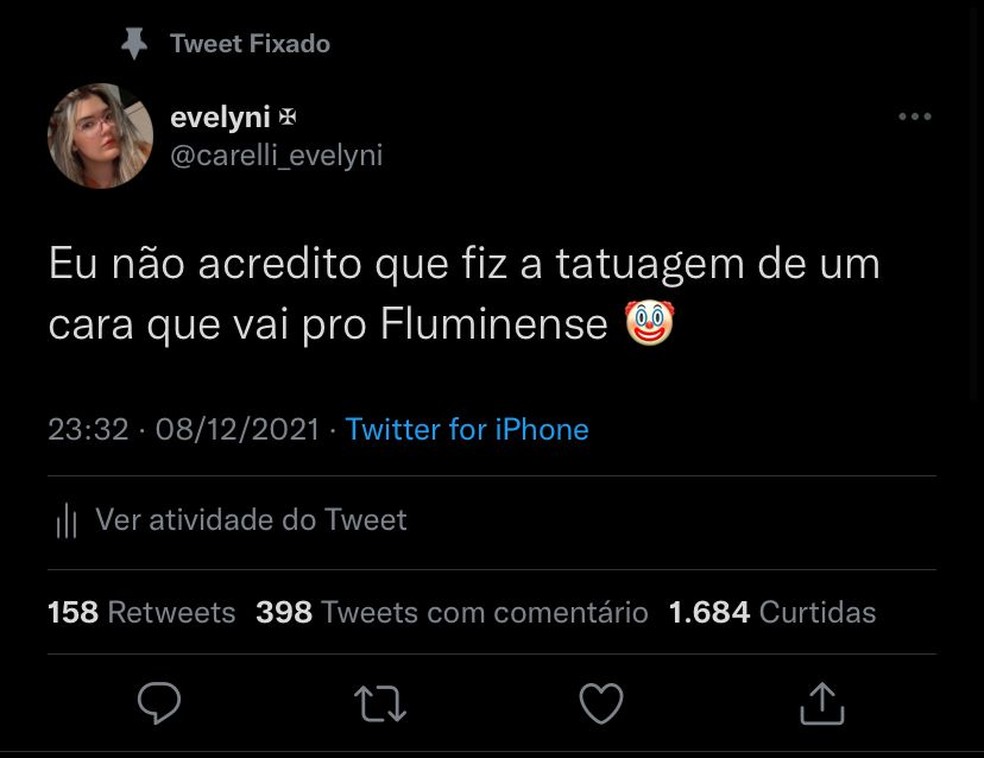Click the cross symbol beside evelyni
The height and width of the screenshot is (758, 984).
point(288,118)
